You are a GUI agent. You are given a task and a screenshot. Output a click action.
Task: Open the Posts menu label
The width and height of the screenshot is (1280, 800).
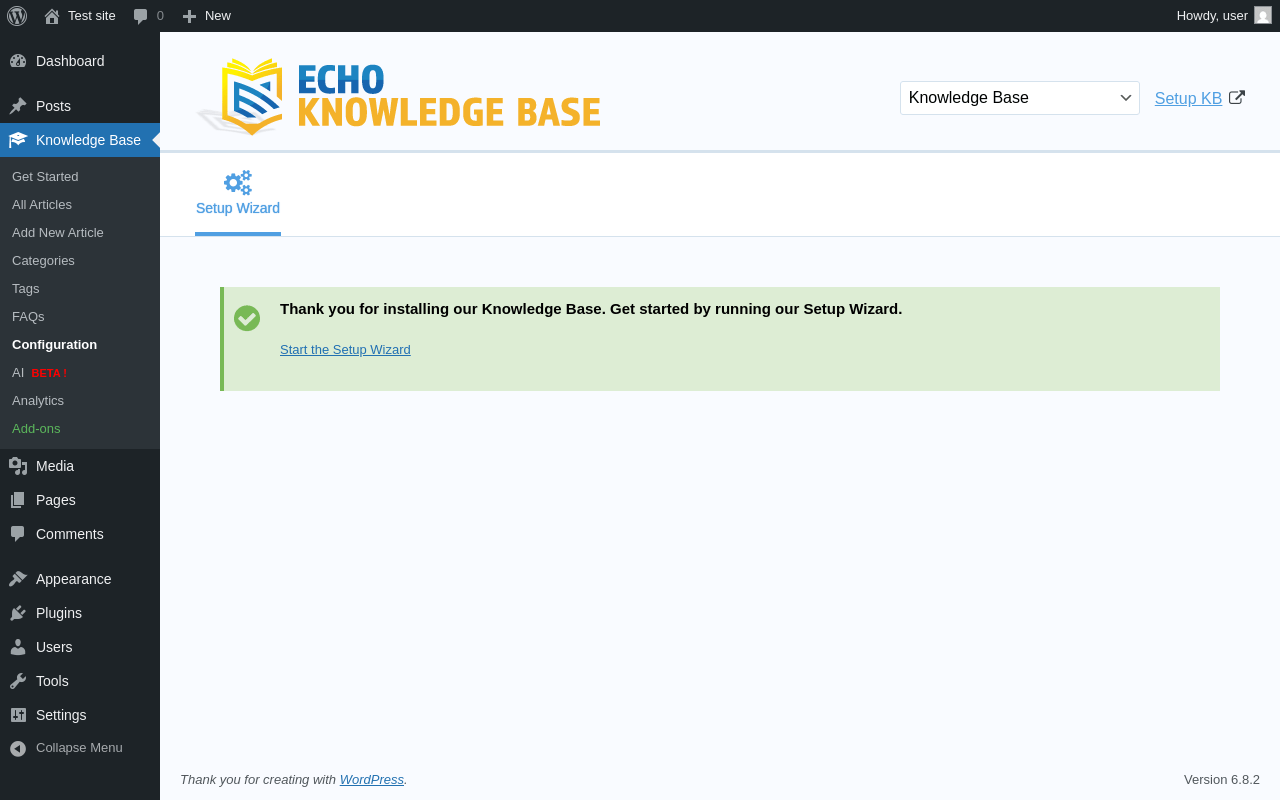coord(53,106)
